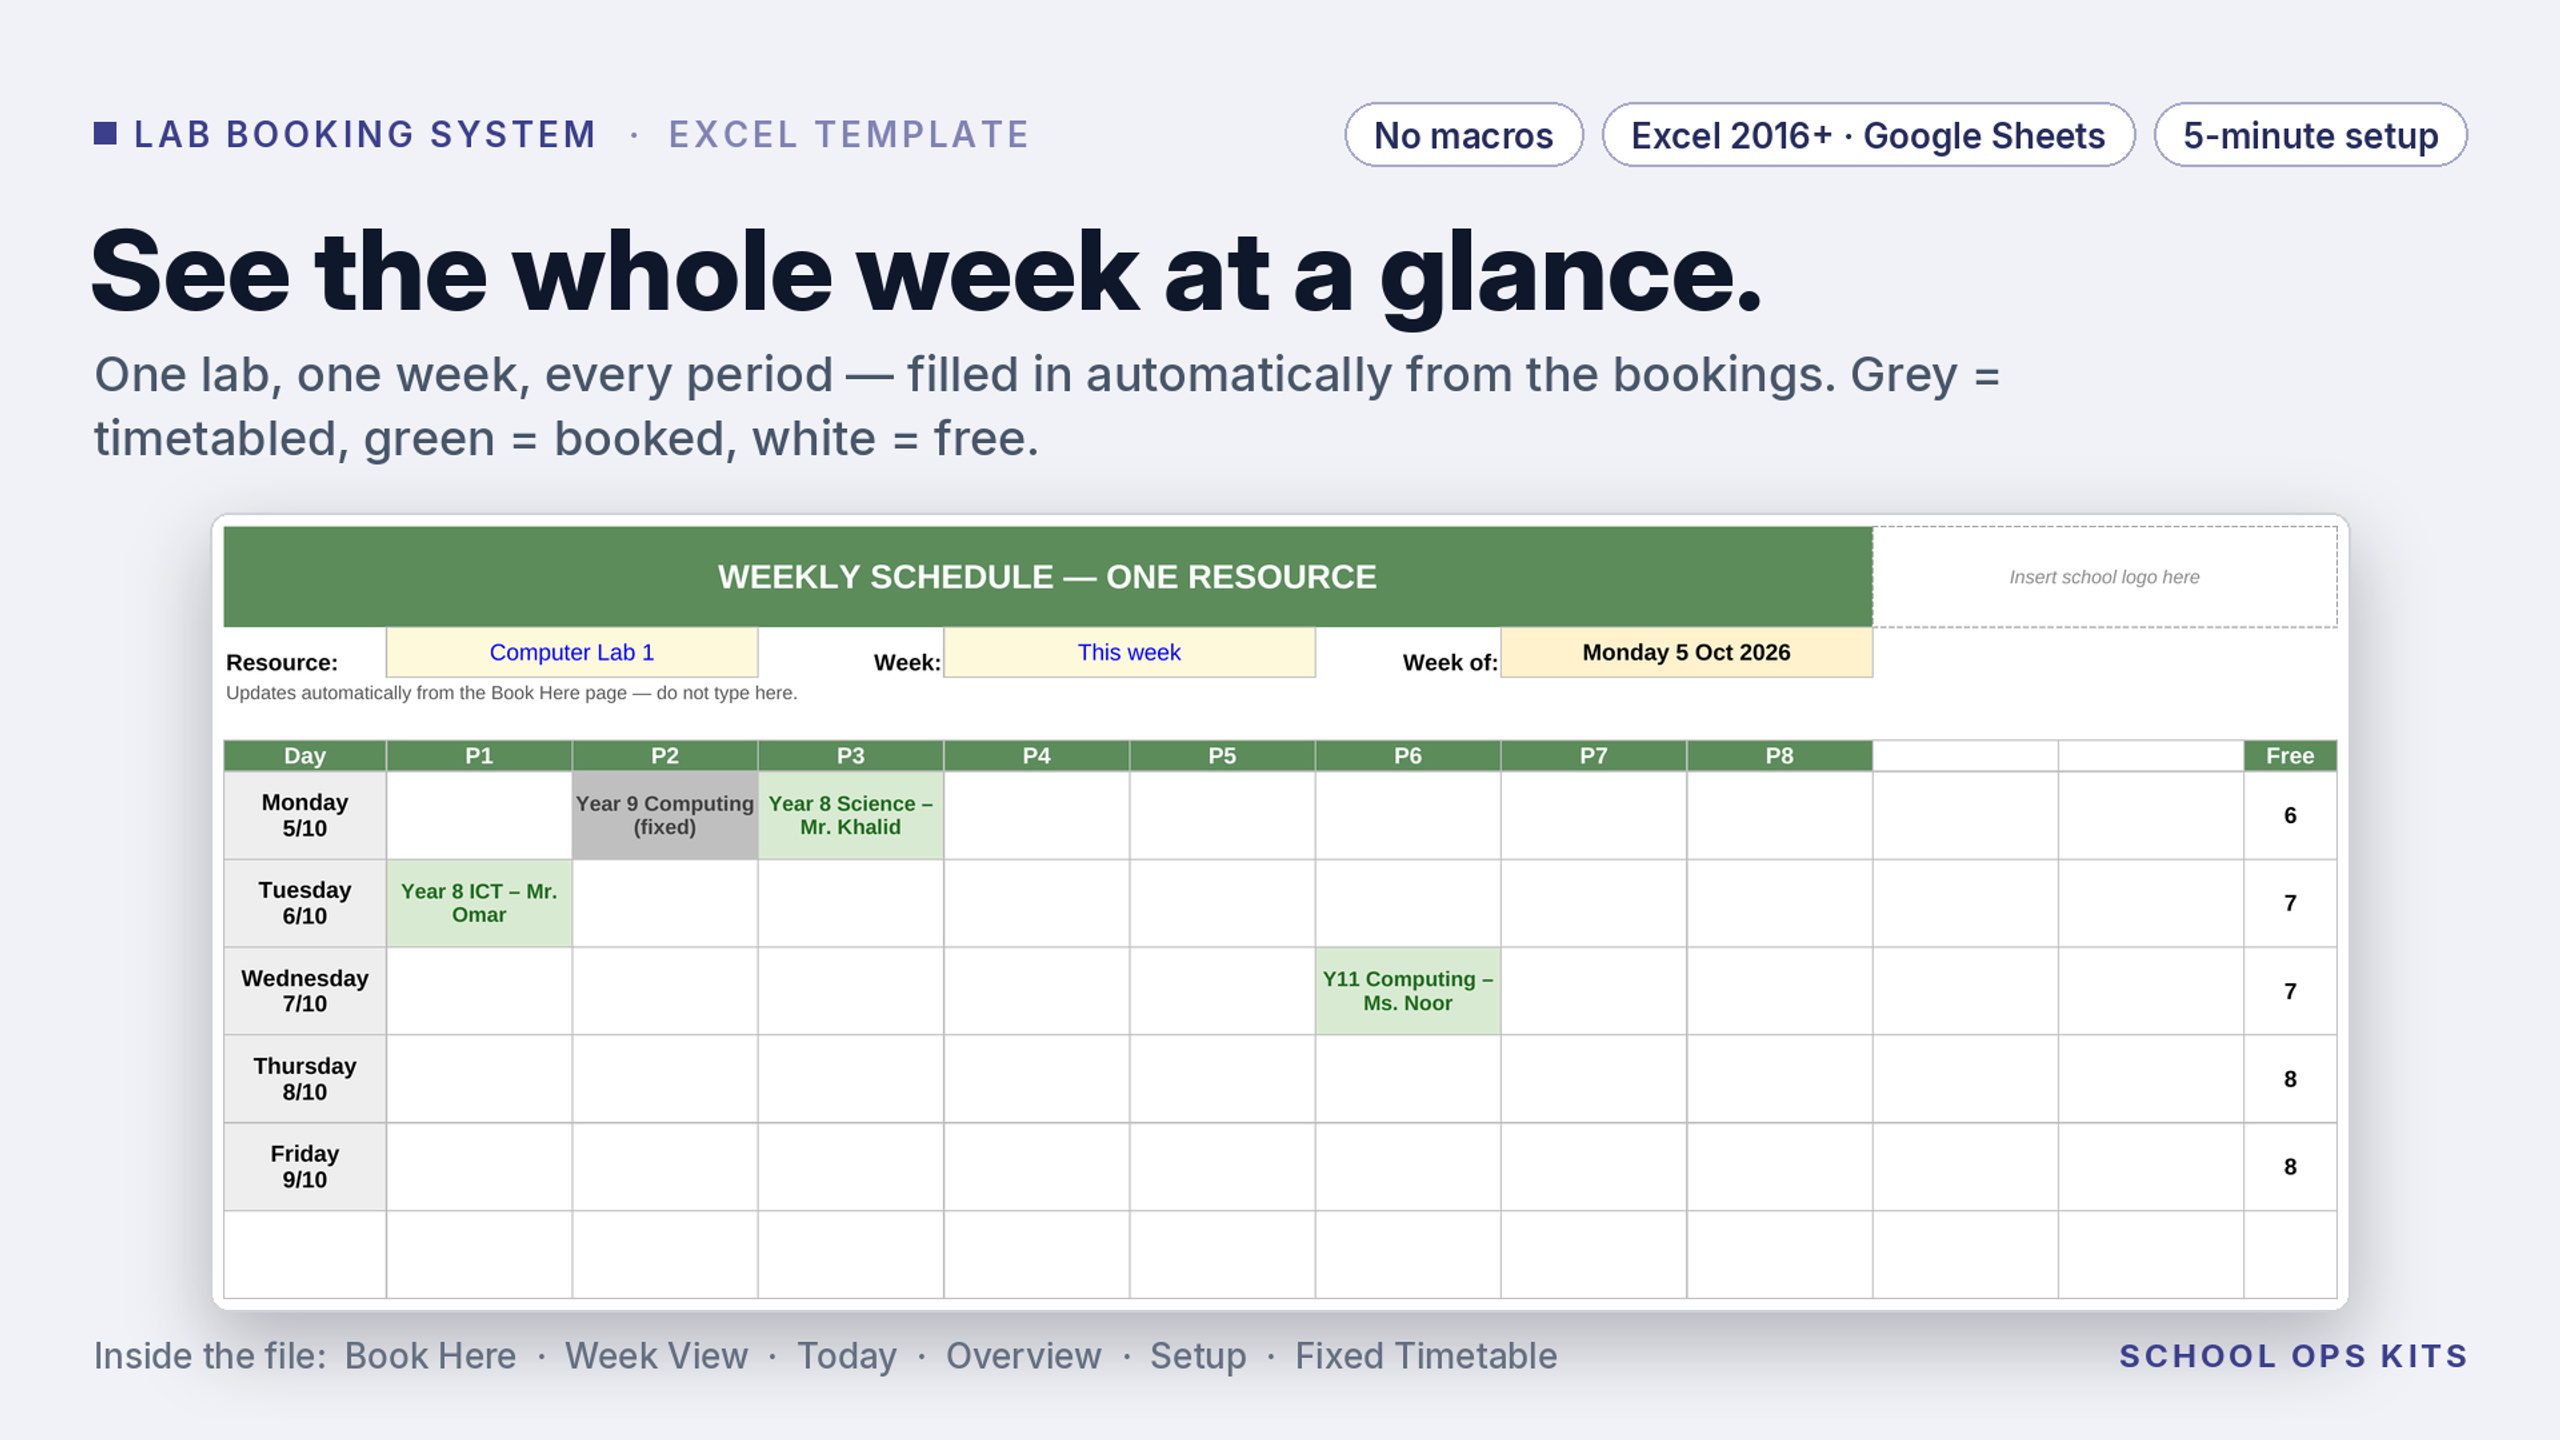Click the Today sheet name
The width and height of the screenshot is (2560, 1440).
coord(847,1356)
